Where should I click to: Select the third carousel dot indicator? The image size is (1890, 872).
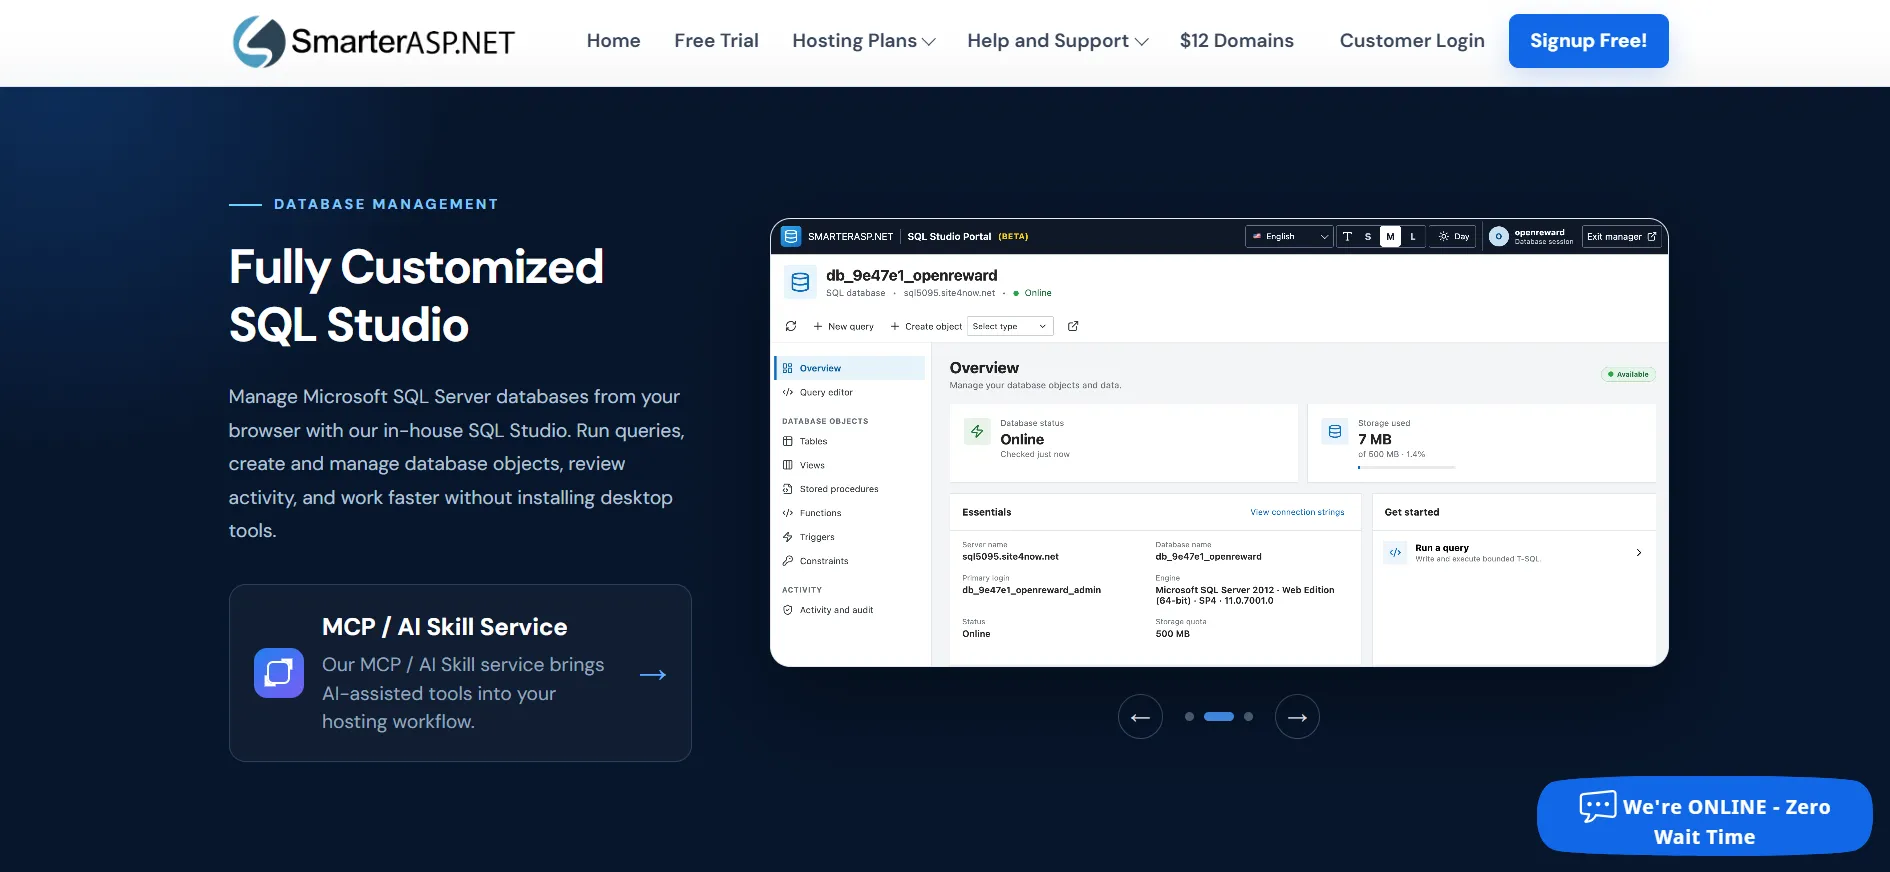click(1248, 717)
